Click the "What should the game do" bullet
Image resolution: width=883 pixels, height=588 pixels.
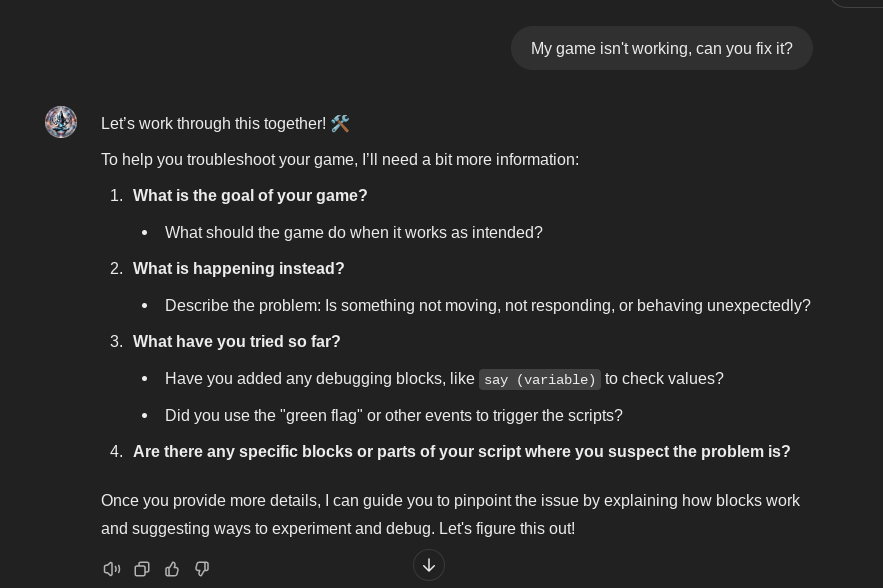click(353, 233)
